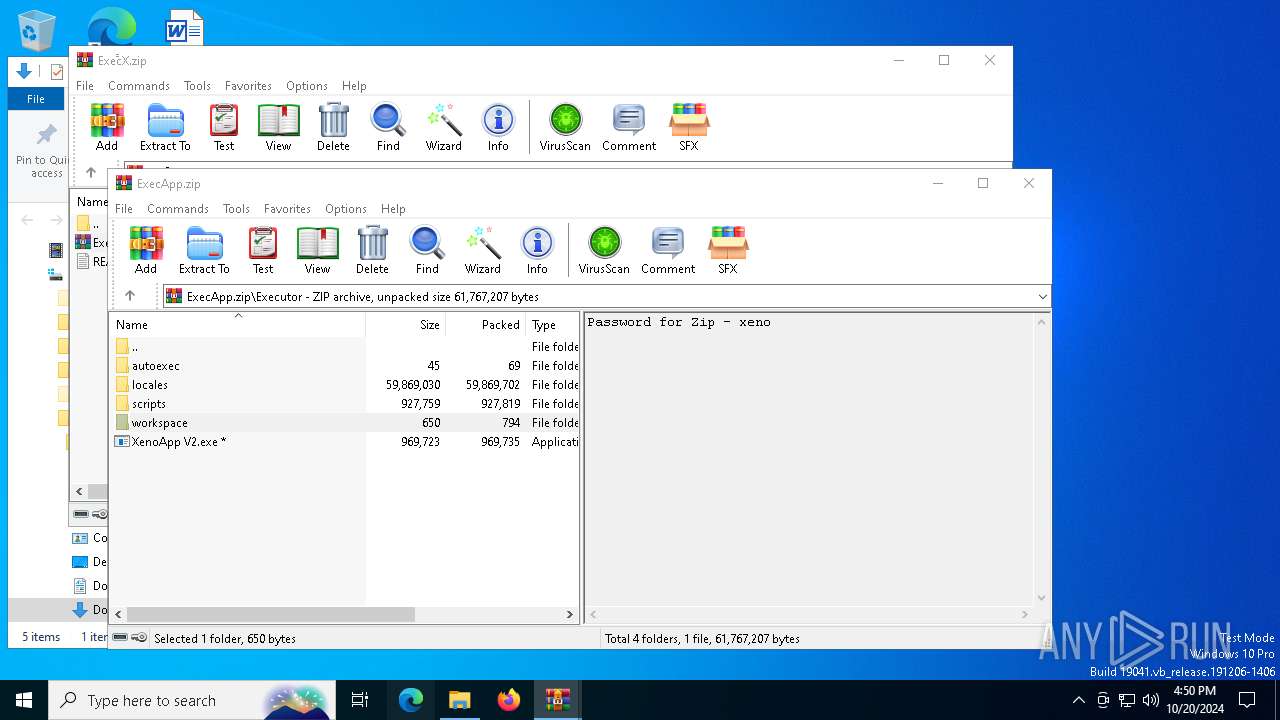The width and height of the screenshot is (1280, 720).
Task: Click SFX icon in ExecApp.zip window
Action: click(727, 250)
